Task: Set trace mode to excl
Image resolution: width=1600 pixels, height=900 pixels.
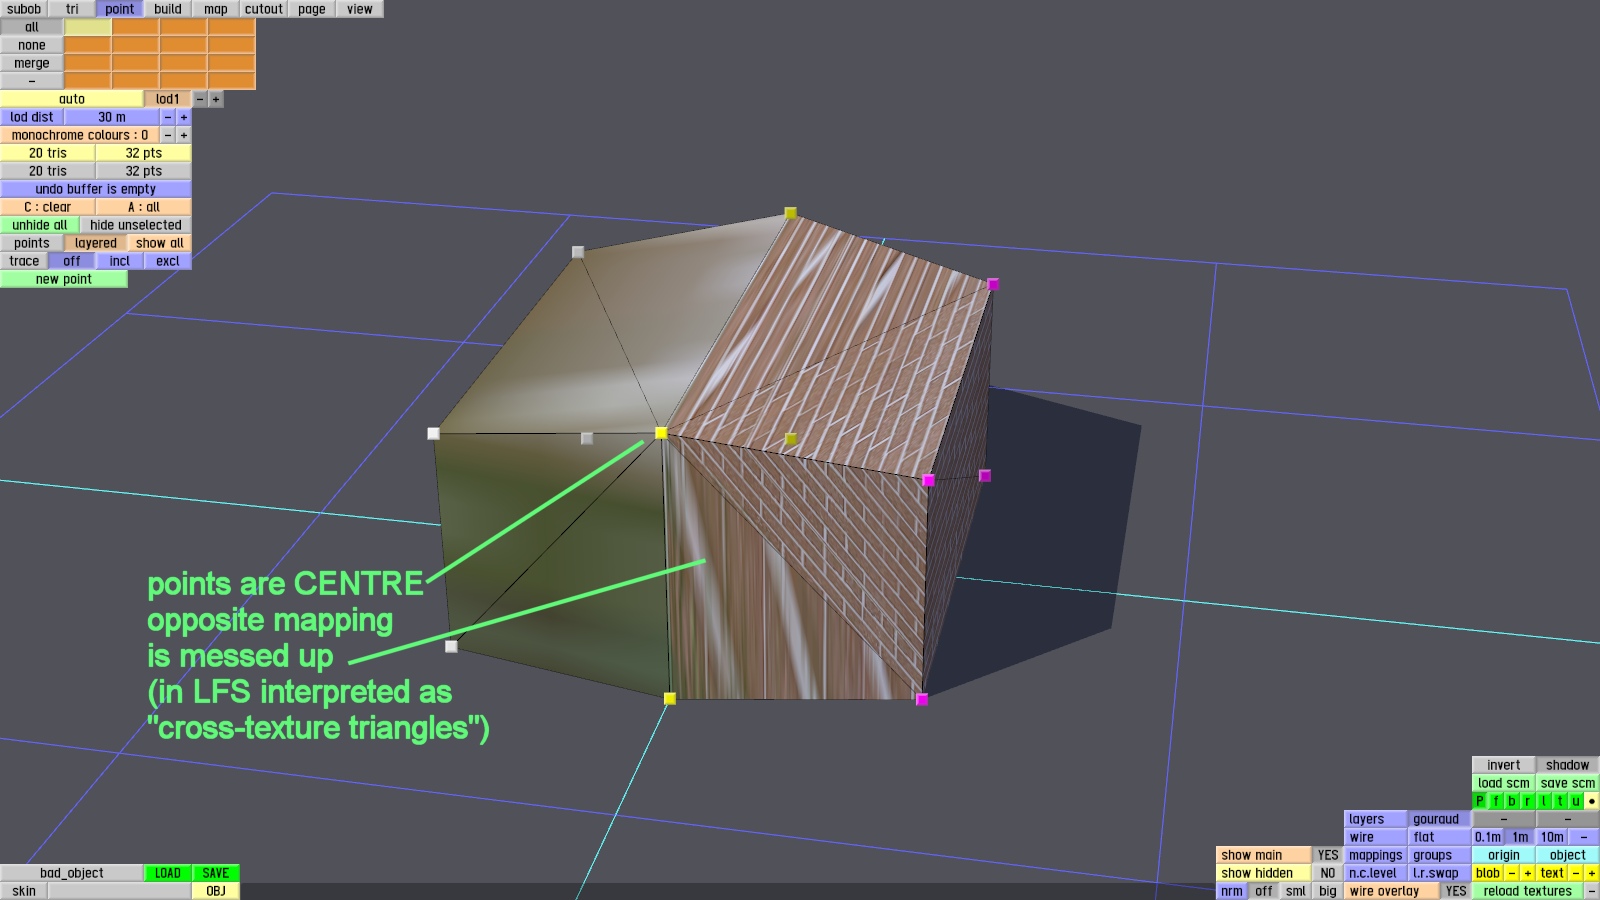Action: (168, 261)
